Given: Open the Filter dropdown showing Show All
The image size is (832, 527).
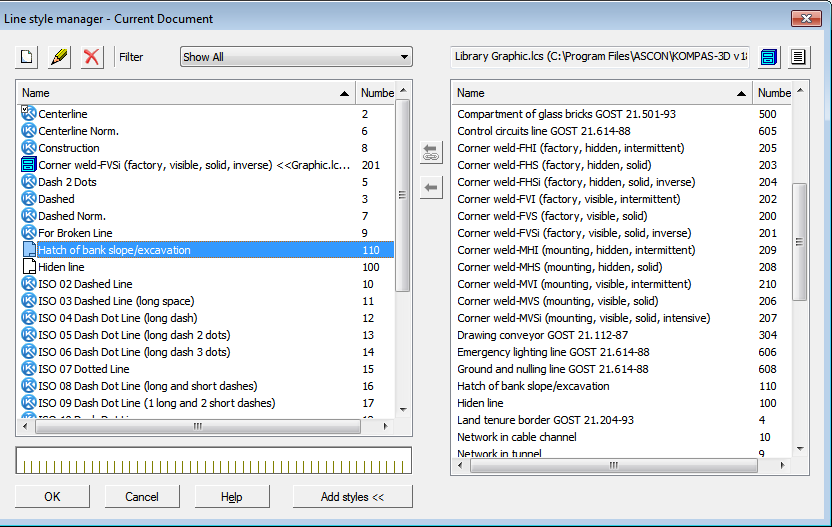Looking at the screenshot, I should [x=296, y=57].
